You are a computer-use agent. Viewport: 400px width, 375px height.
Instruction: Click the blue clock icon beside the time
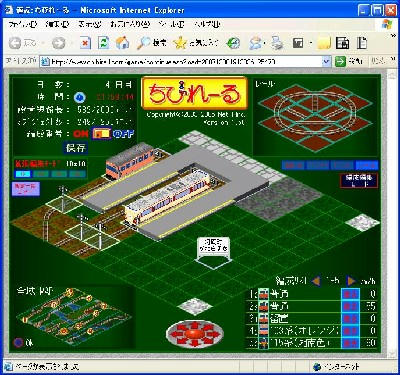pyautogui.click(x=80, y=97)
